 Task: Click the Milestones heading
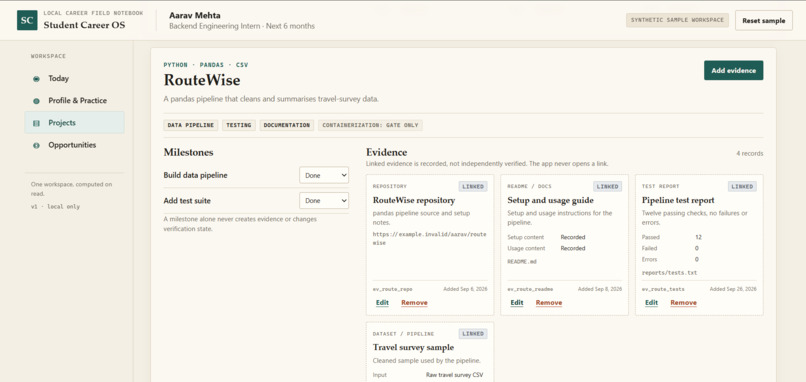[x=188, y=152]
